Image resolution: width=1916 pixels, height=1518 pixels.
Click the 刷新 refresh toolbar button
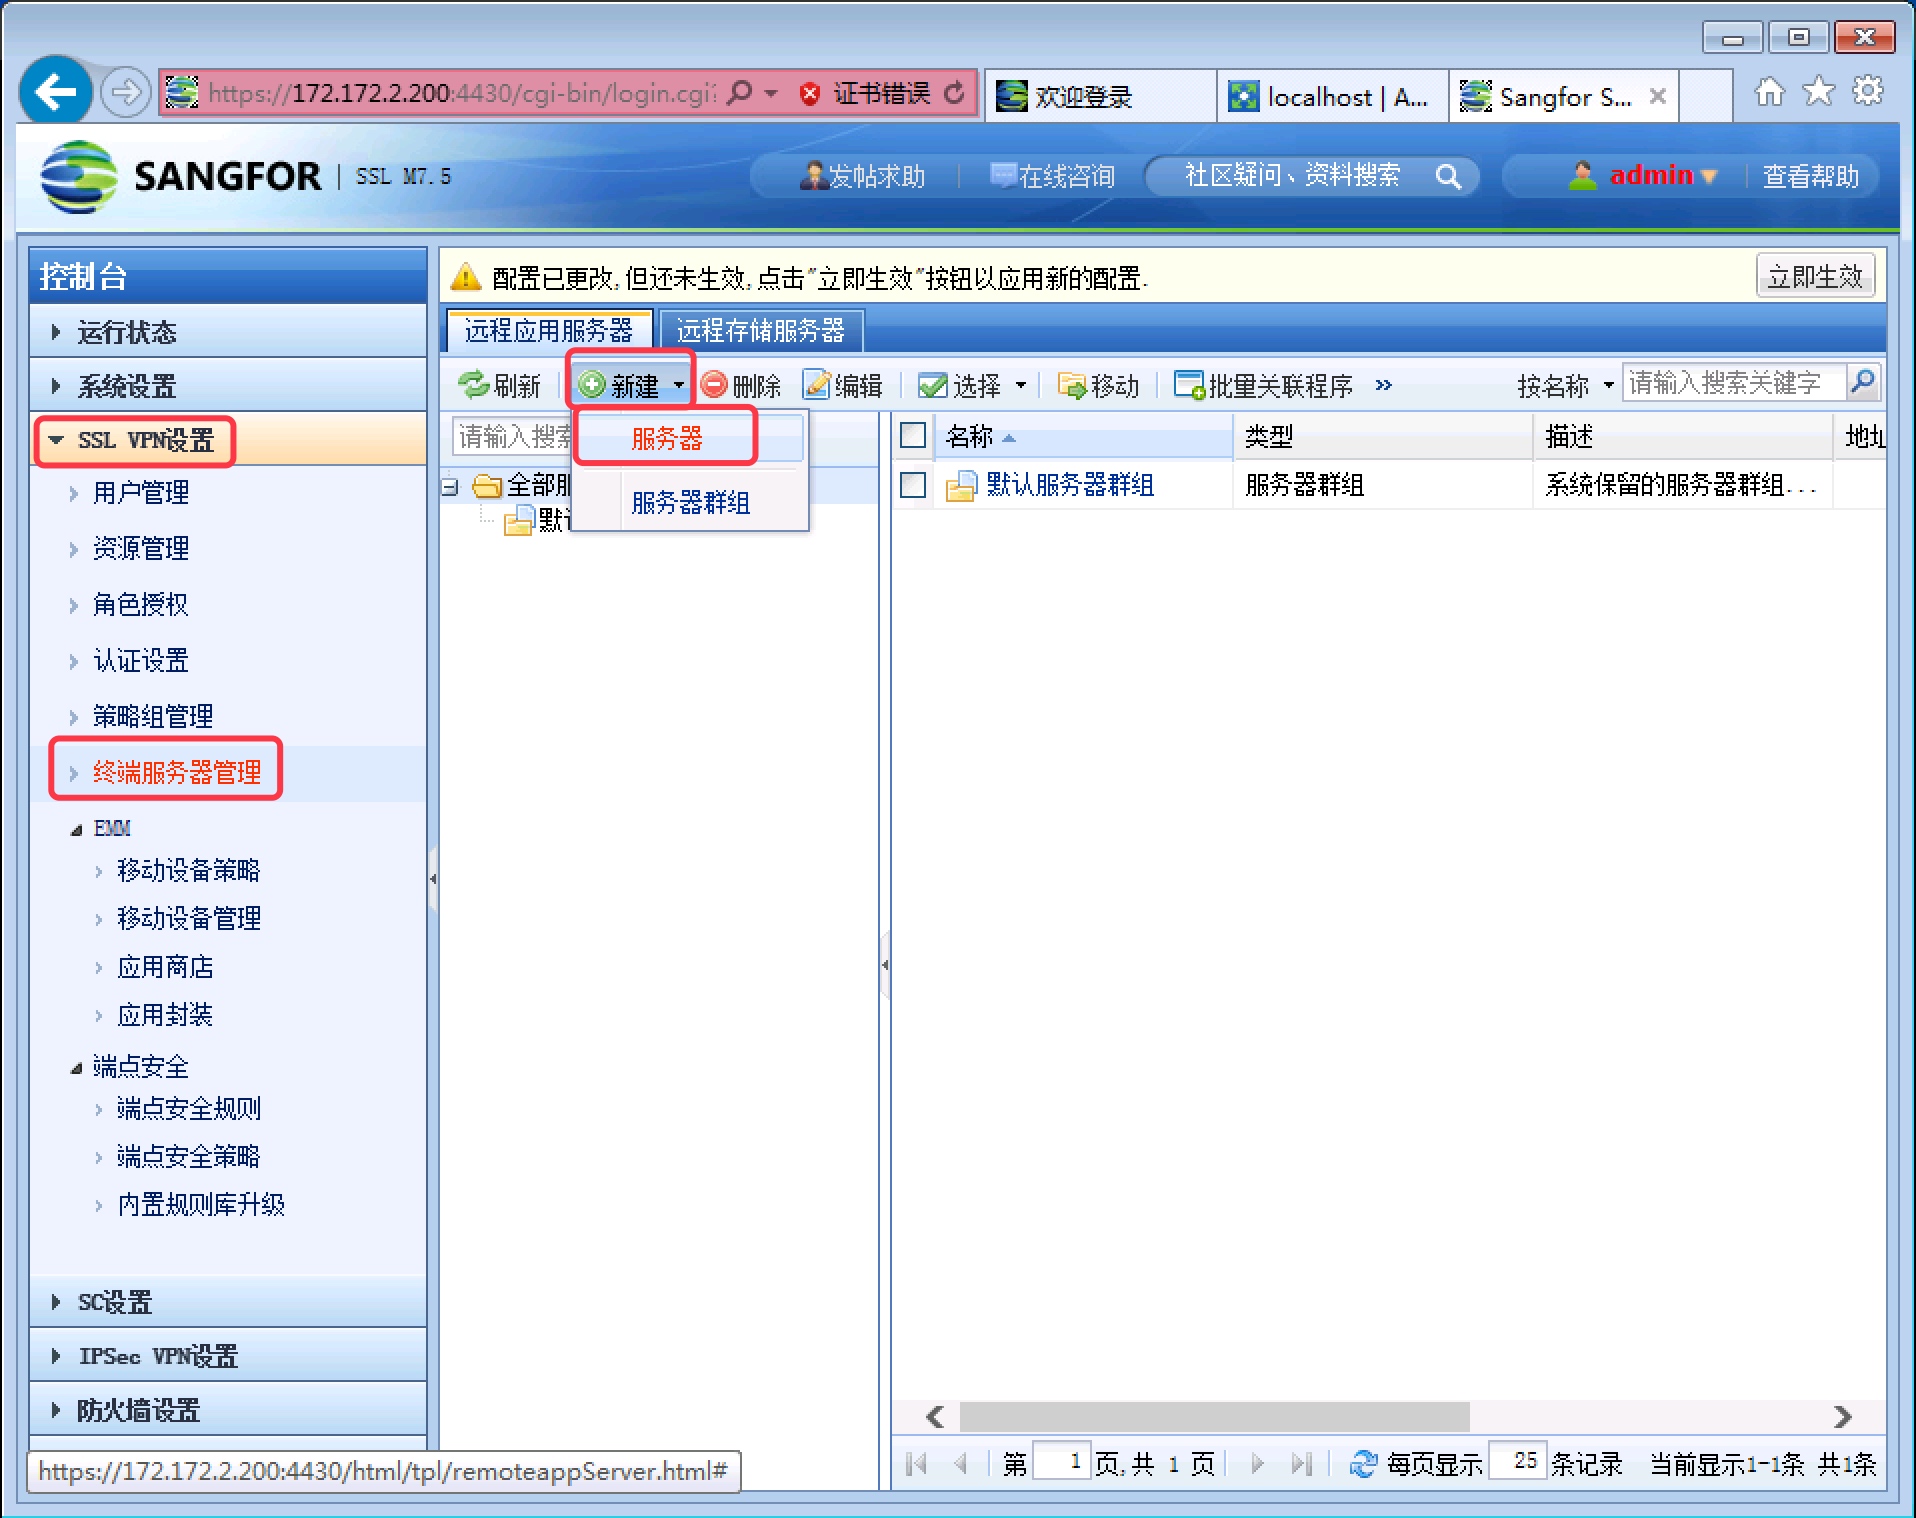[499, 385]
